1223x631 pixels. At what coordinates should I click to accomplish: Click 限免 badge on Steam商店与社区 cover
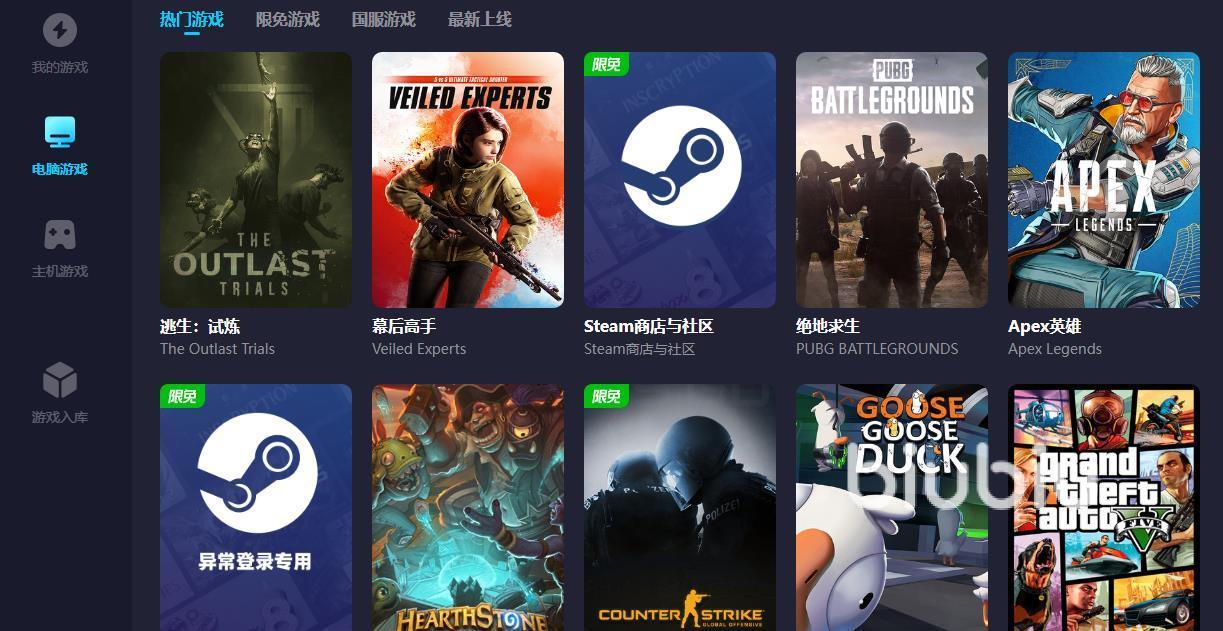[606, 64]
